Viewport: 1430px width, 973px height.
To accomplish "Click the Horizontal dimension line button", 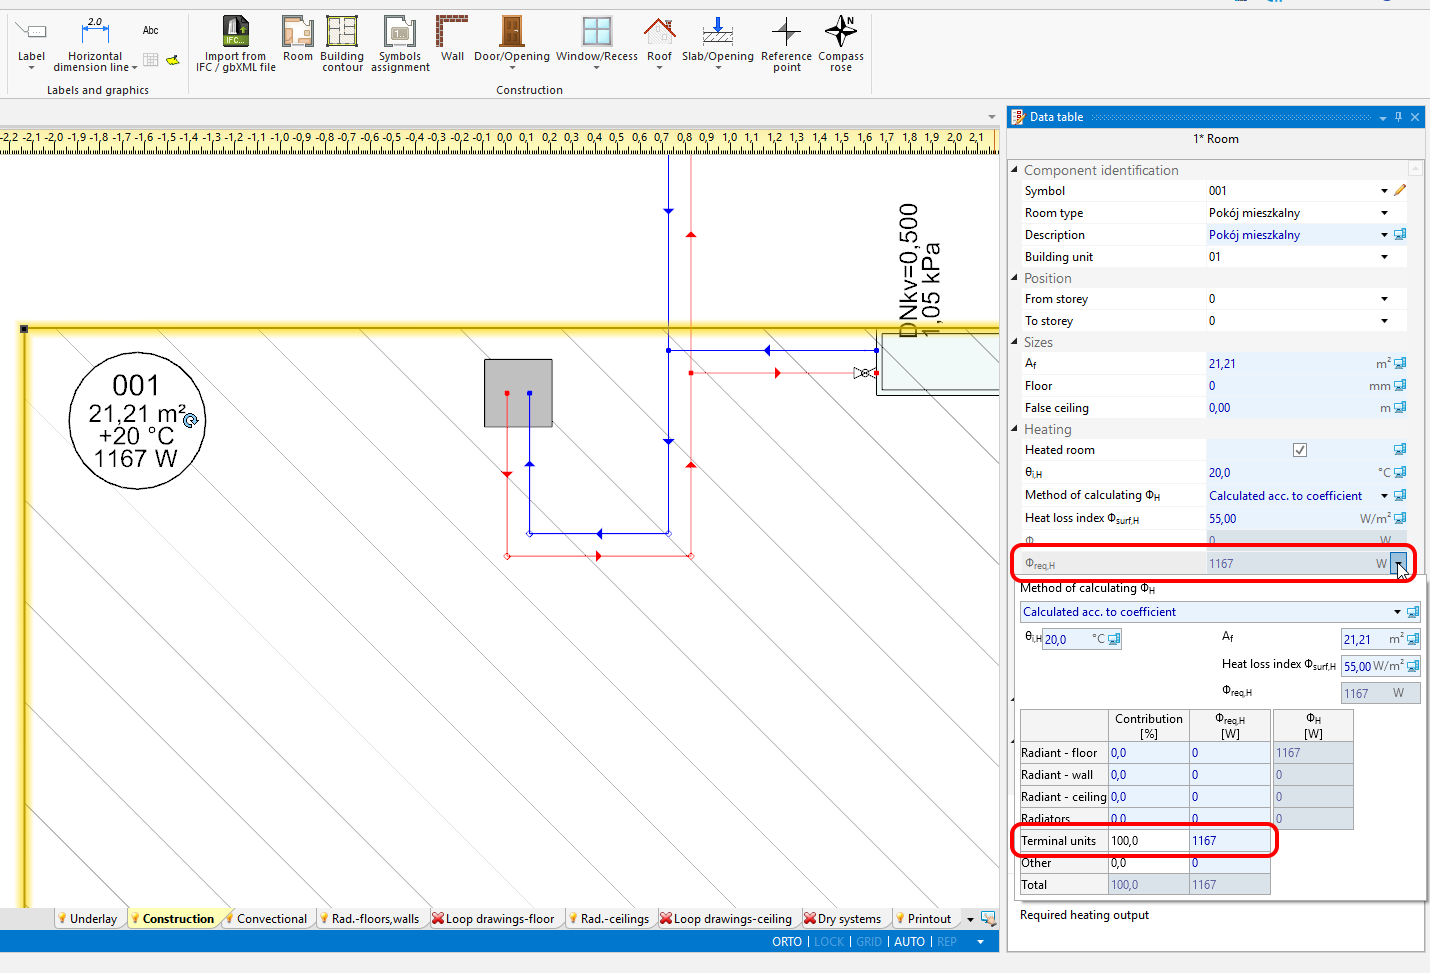I will [95, 33].
